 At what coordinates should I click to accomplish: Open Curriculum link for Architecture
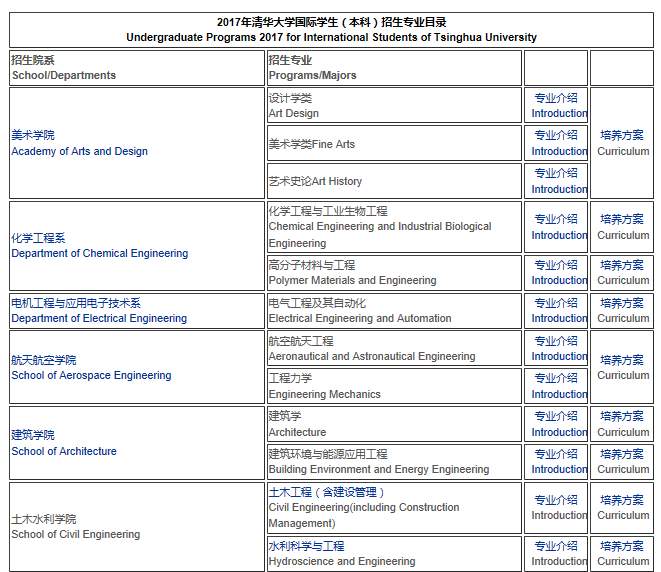[x=622, y=424]
